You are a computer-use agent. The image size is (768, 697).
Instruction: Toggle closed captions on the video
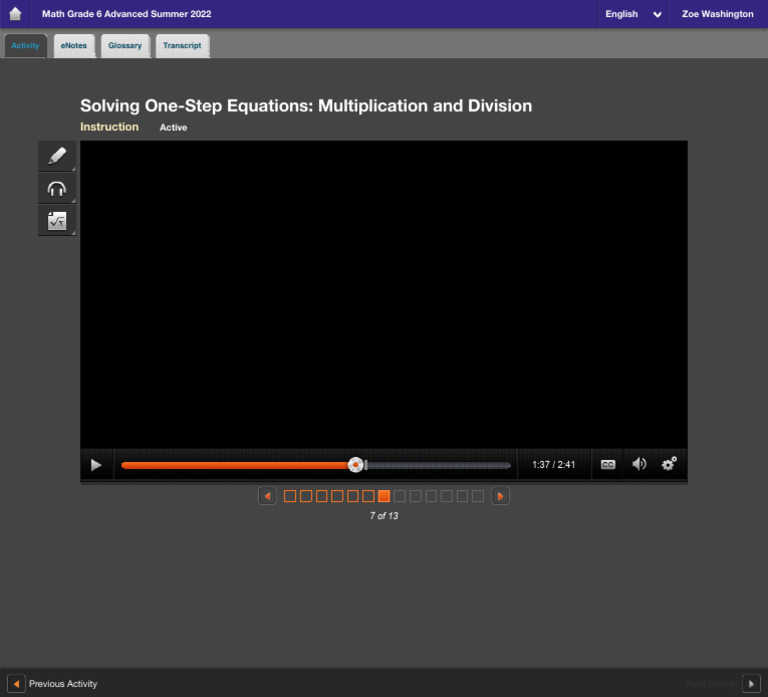pos(608,464)
